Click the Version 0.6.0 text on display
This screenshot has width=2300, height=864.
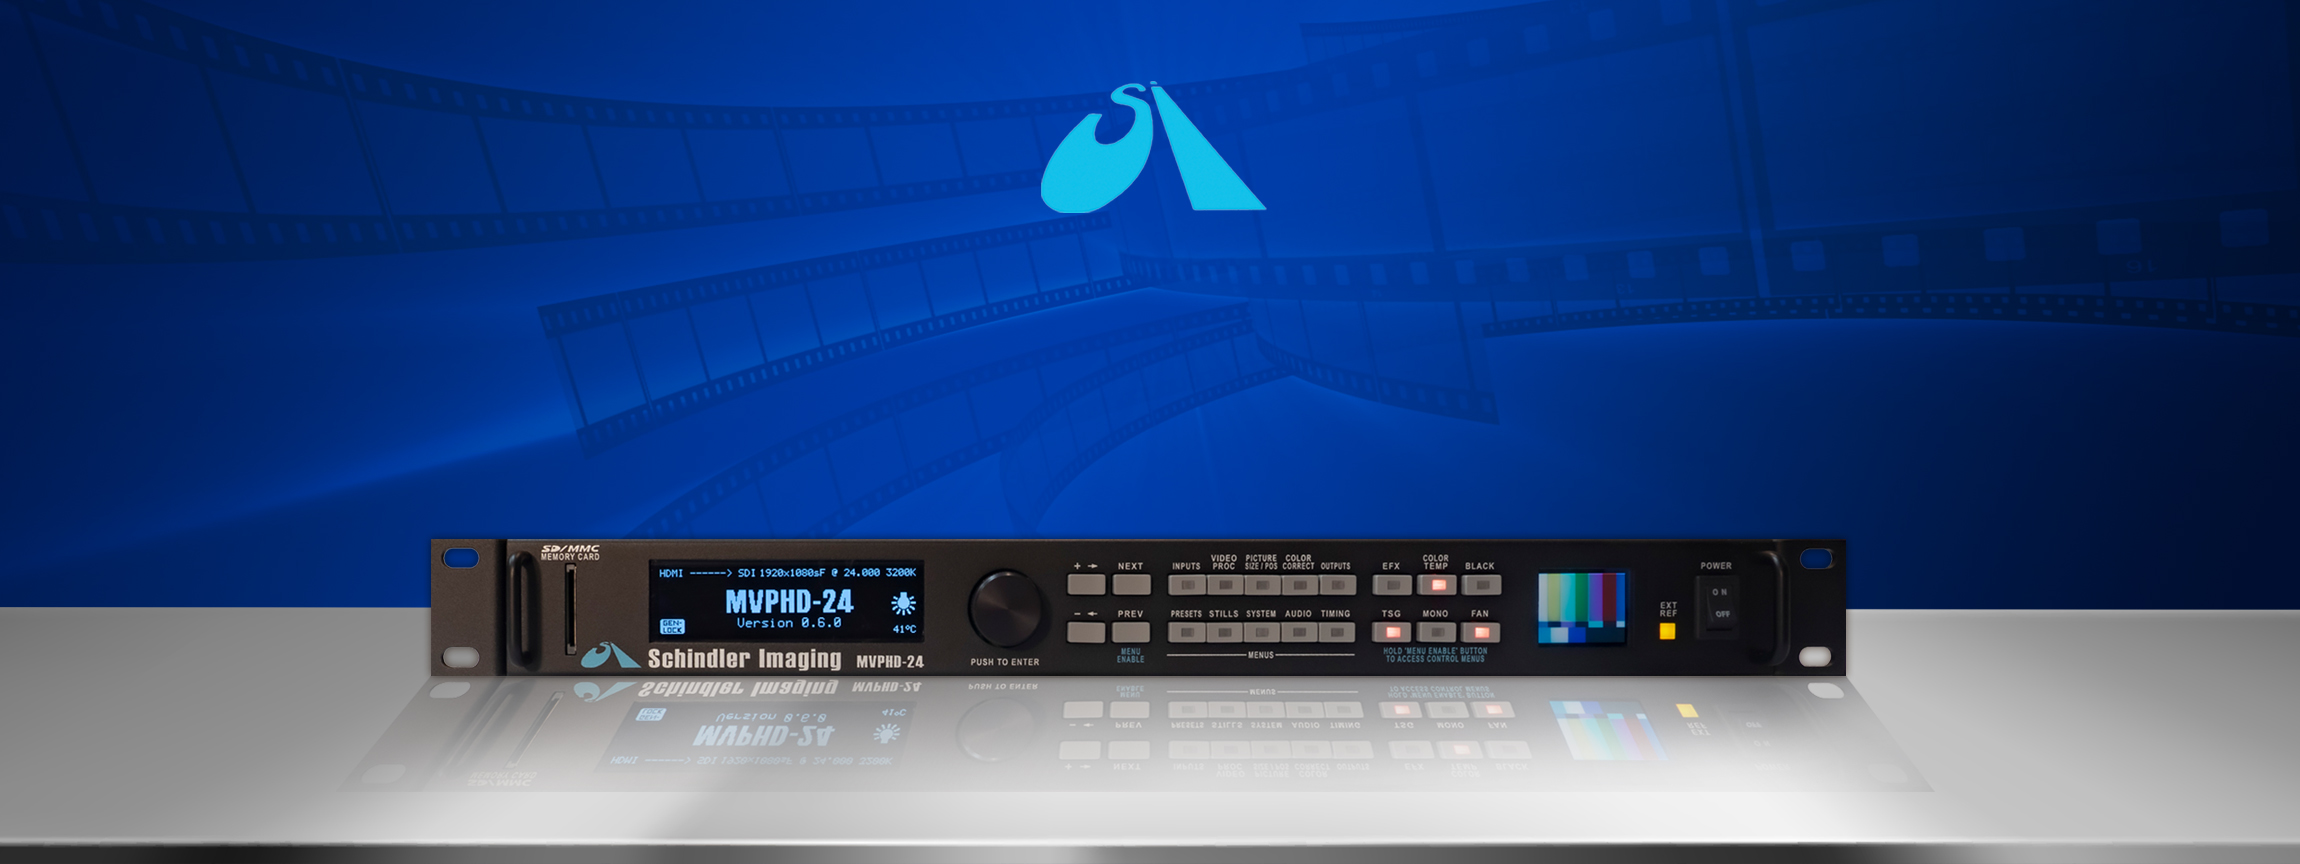click(x=789, y=623)
